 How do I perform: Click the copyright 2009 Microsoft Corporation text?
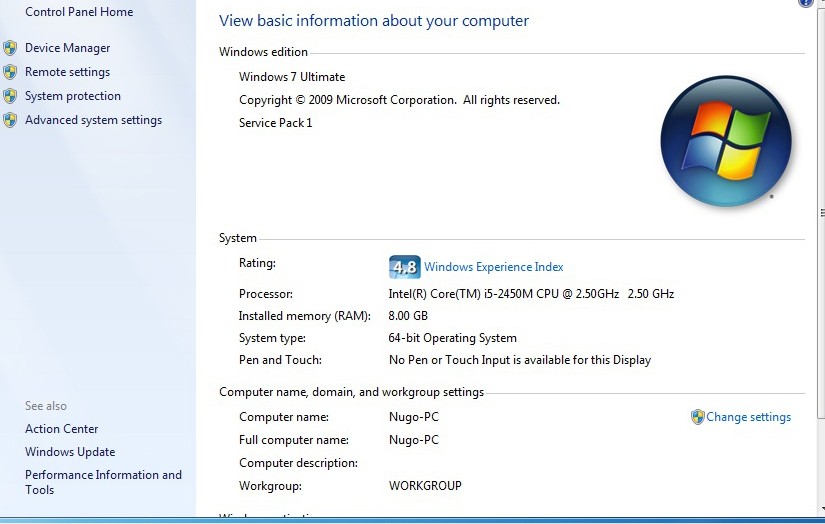coord(399,100)
